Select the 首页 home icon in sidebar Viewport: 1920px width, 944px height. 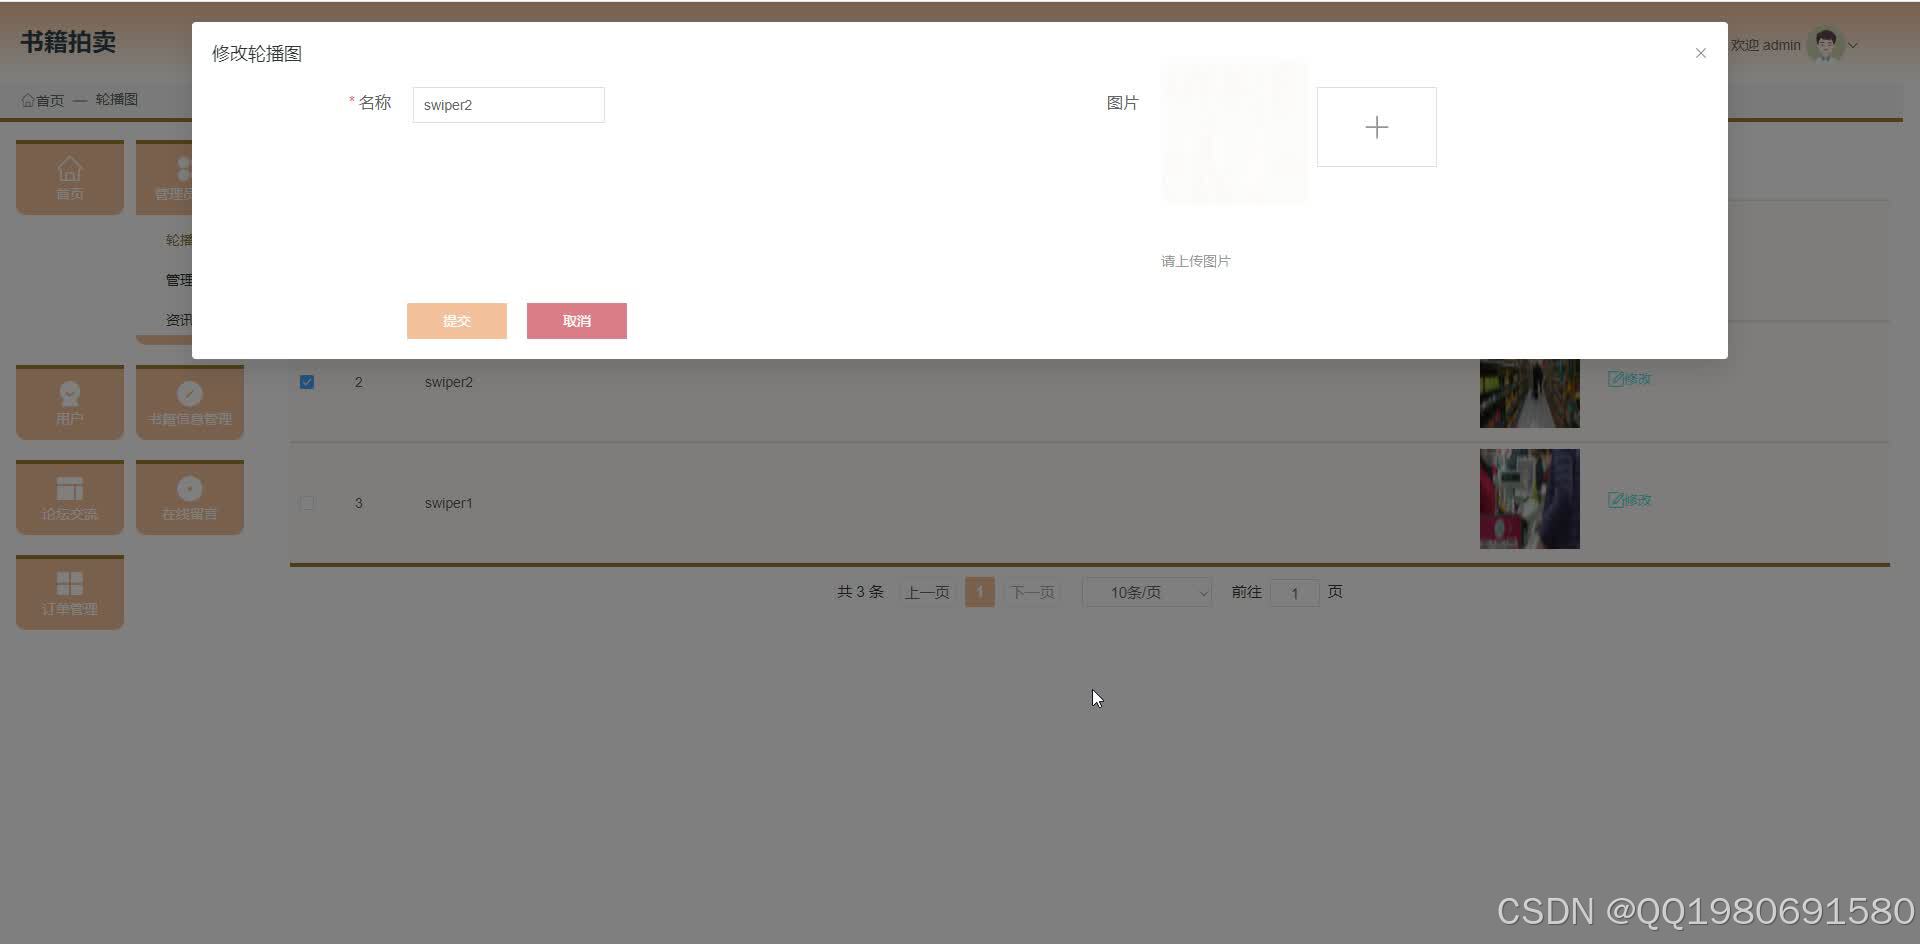click(x=69, y=177)
